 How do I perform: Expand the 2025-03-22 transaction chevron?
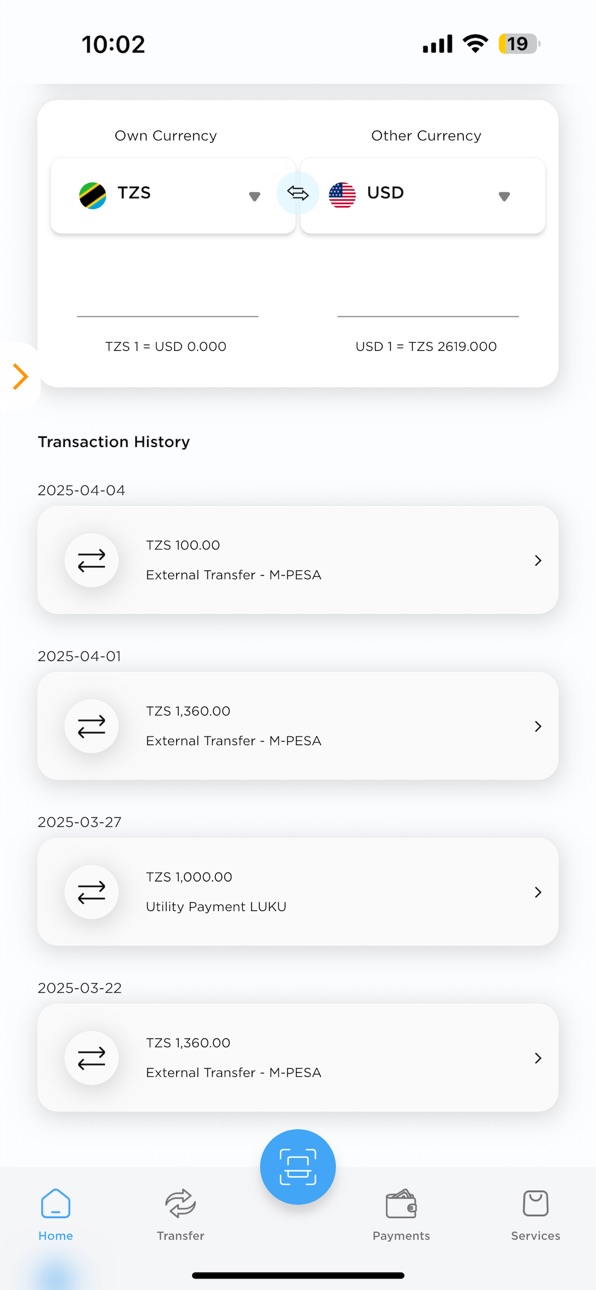pyautogui.click(x=538, y=1058)
